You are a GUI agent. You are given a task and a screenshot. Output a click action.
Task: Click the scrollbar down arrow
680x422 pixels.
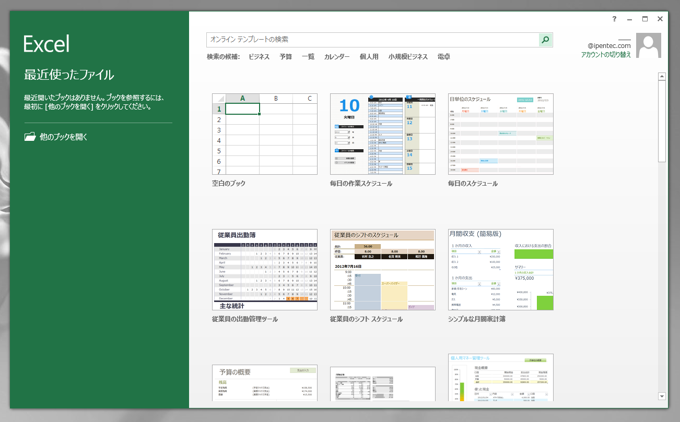662,396
